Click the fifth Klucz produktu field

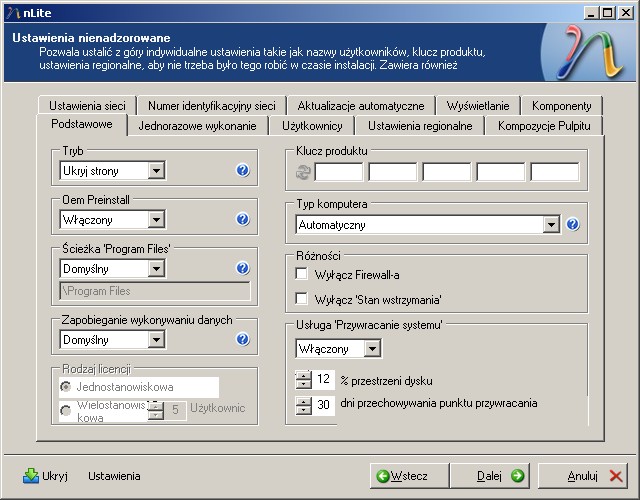pyautogui.click(x=554, y=172)
